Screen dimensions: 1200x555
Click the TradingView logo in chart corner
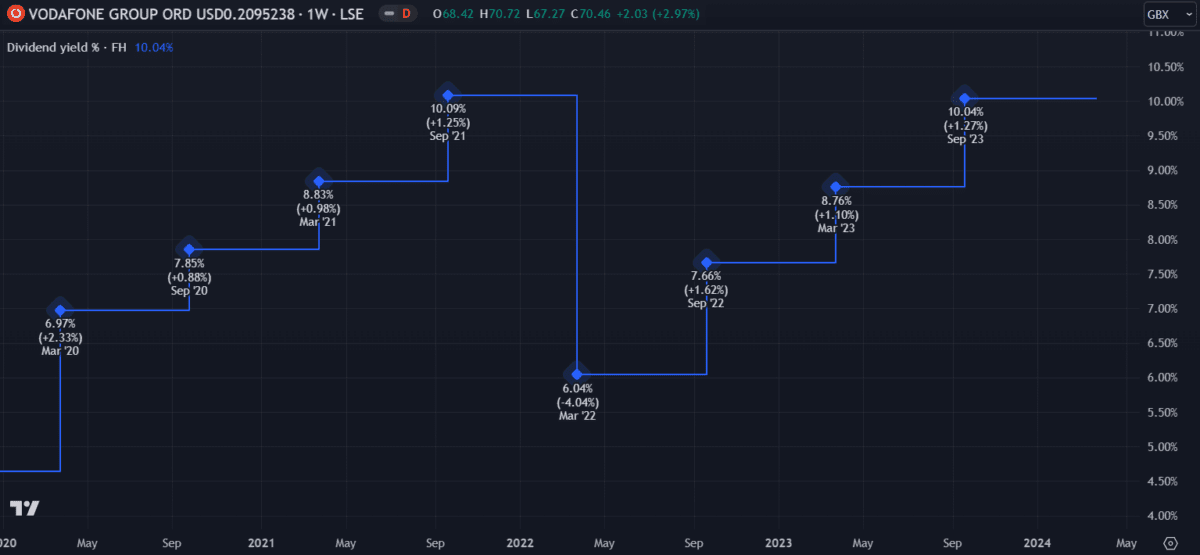click(24, 508)
